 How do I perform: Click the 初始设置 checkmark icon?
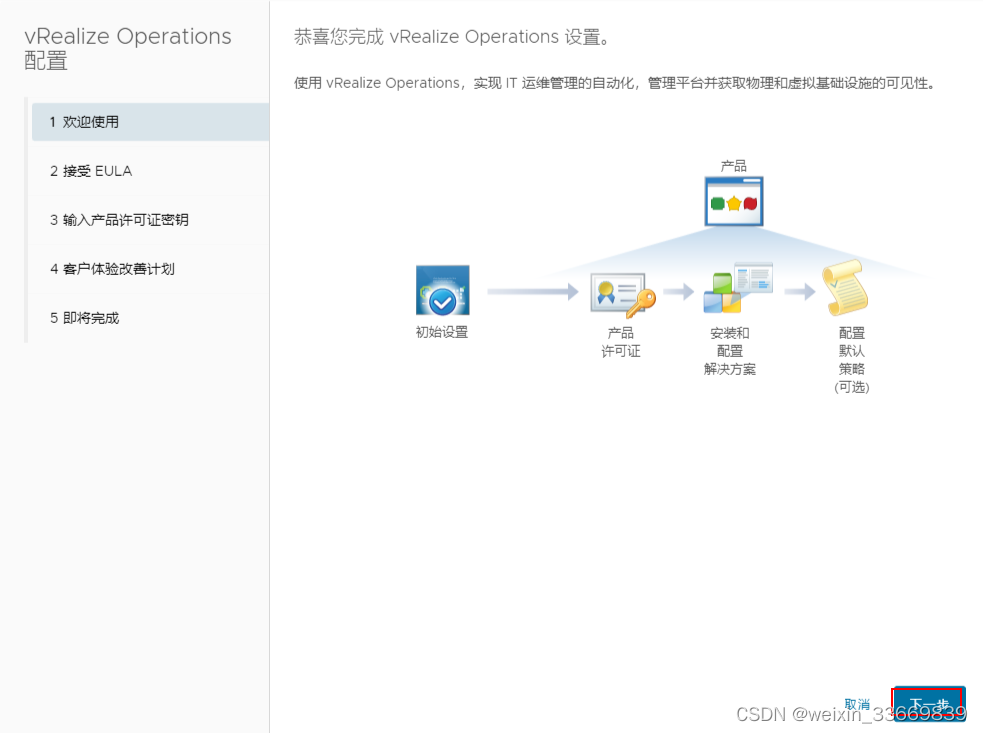pyautogui.click(x=443, y=290)
